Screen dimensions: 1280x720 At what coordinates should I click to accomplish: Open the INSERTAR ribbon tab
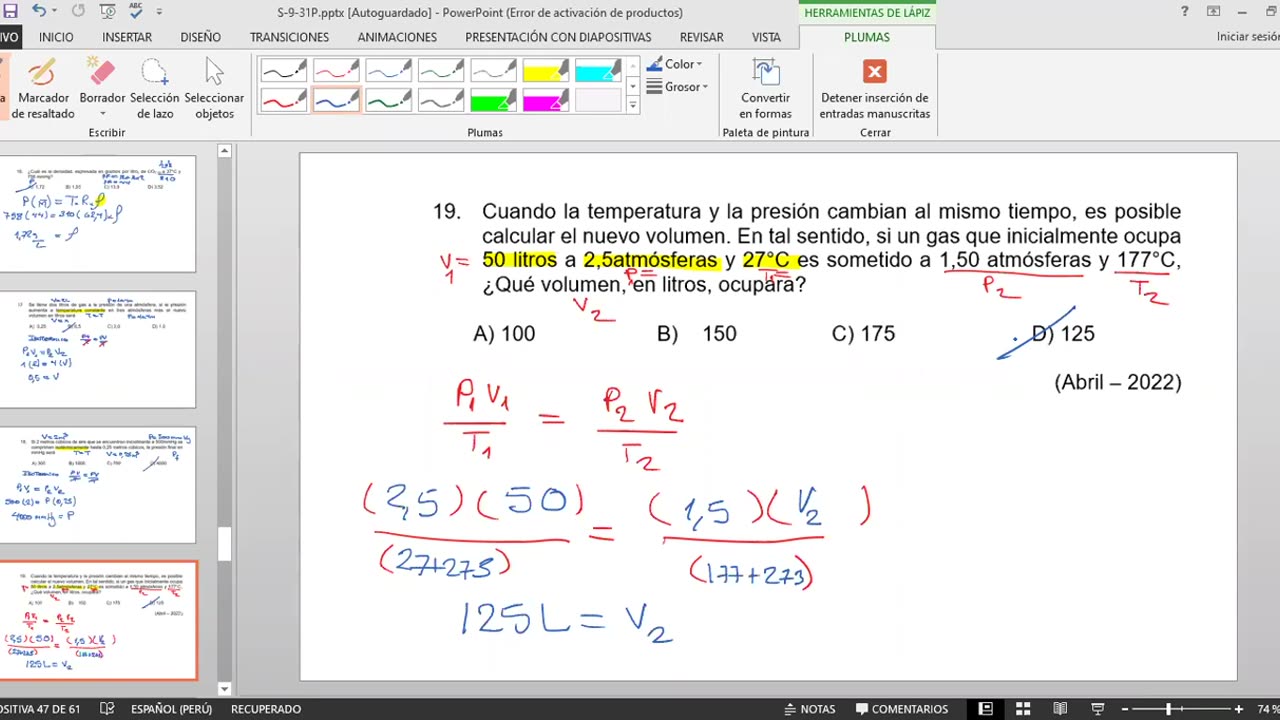127,37
